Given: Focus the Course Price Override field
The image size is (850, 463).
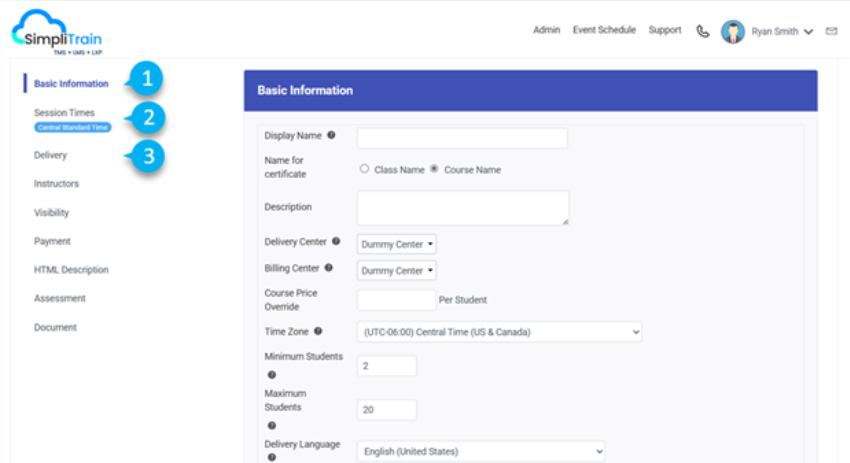Looking at the screenshot, I should [x=396, y=300].
